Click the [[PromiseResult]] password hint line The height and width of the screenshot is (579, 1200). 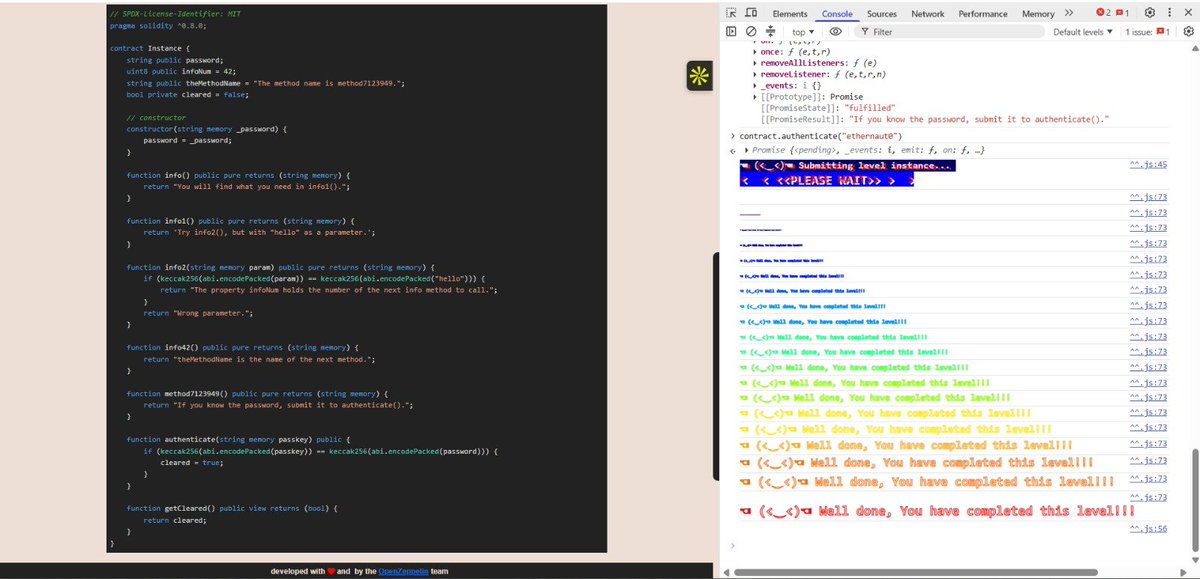[935, 119]
